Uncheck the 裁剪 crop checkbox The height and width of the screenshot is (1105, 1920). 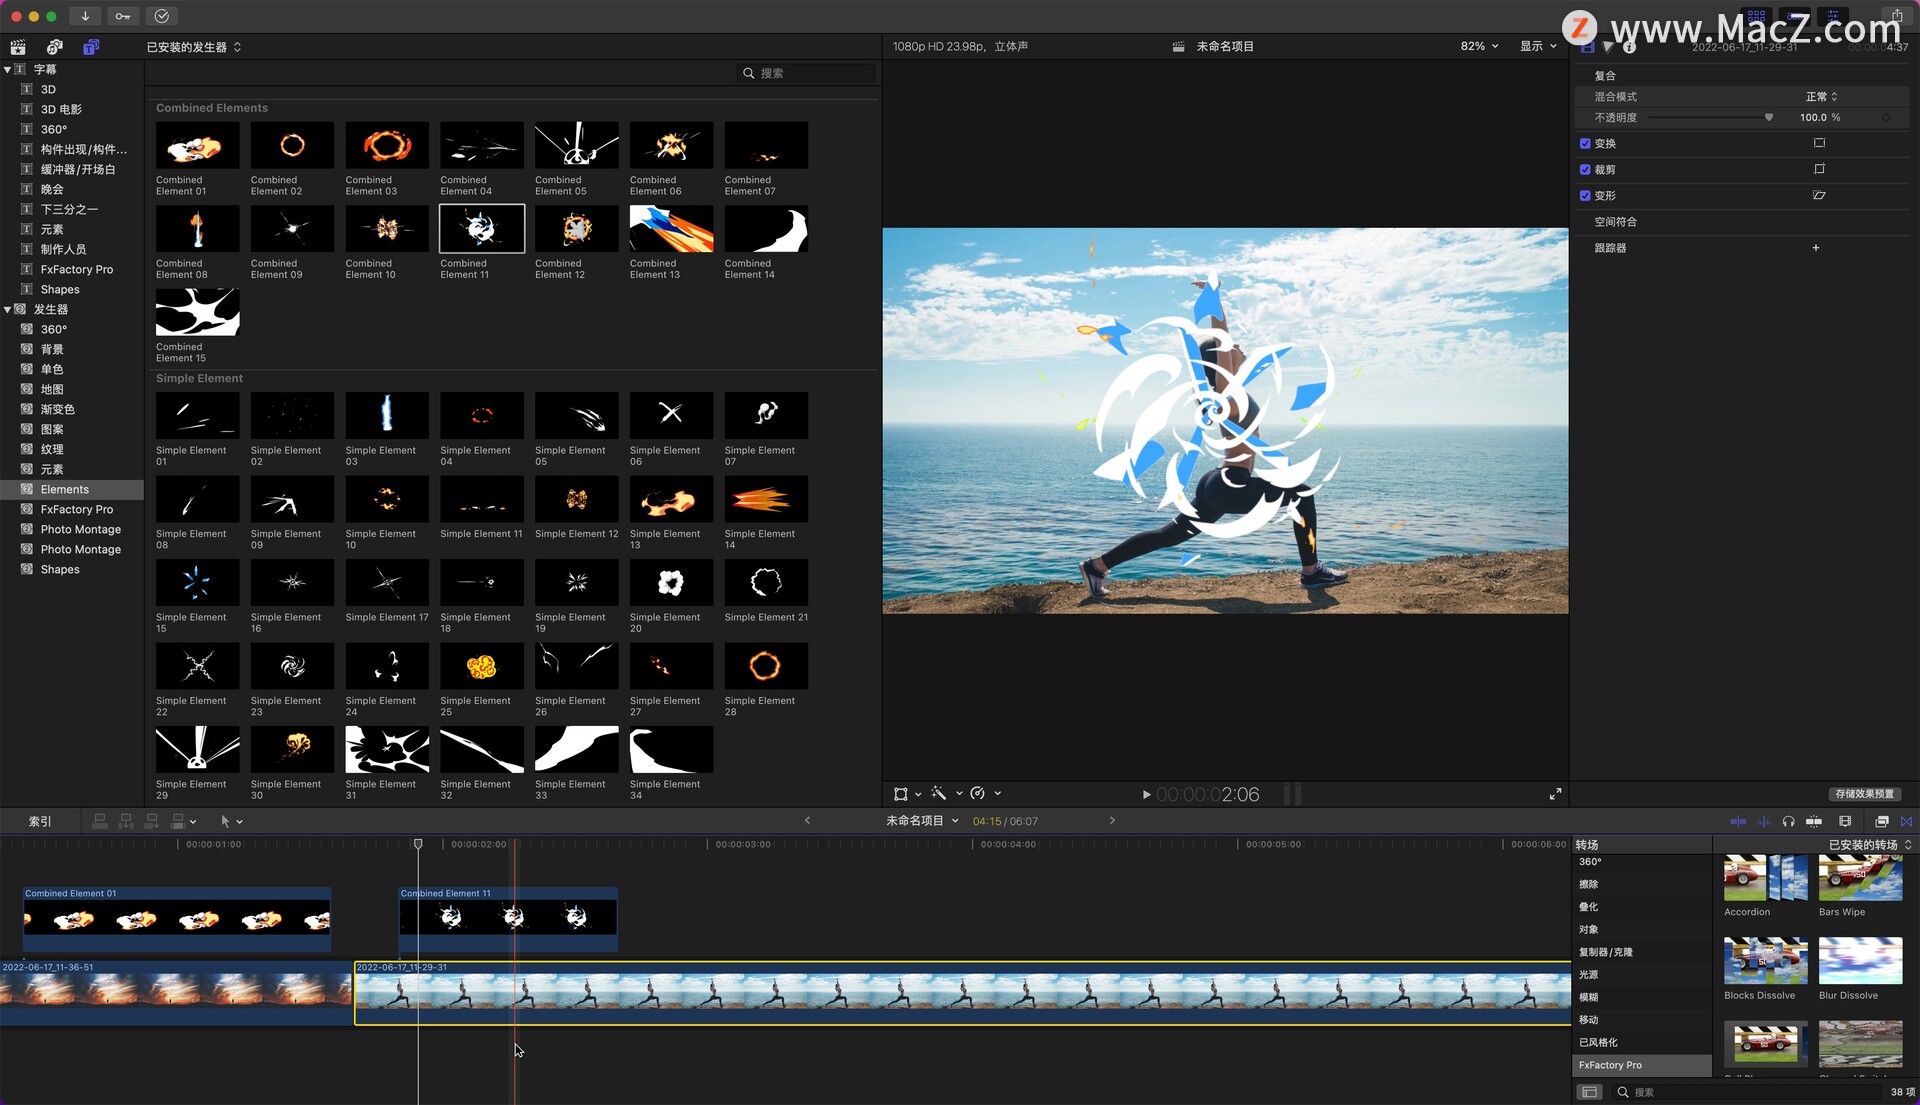click(1585, 170)
